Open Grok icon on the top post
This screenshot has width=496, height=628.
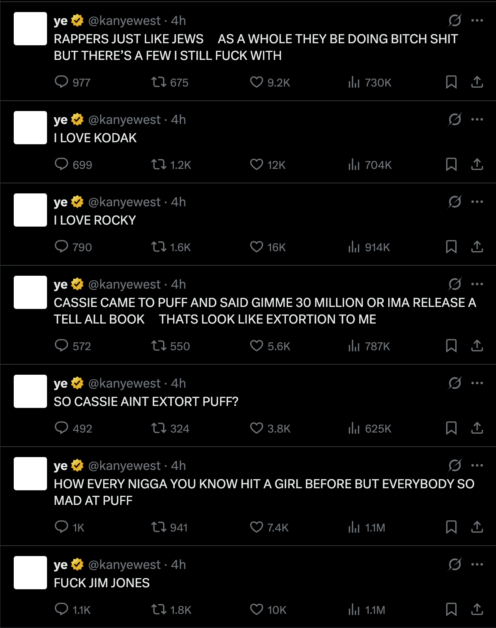click(455, 20)
